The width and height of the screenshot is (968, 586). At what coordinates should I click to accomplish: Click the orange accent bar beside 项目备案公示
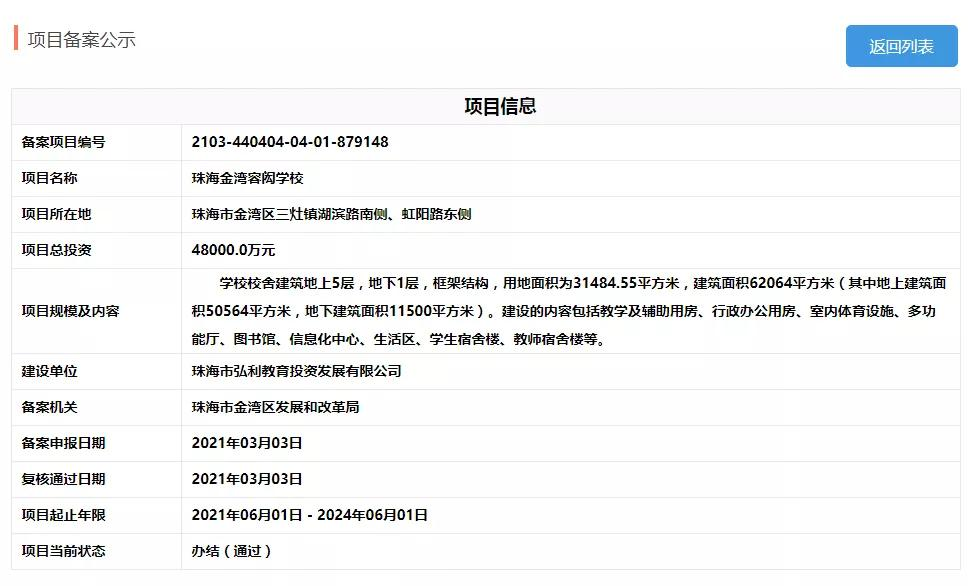pos(15,41)
